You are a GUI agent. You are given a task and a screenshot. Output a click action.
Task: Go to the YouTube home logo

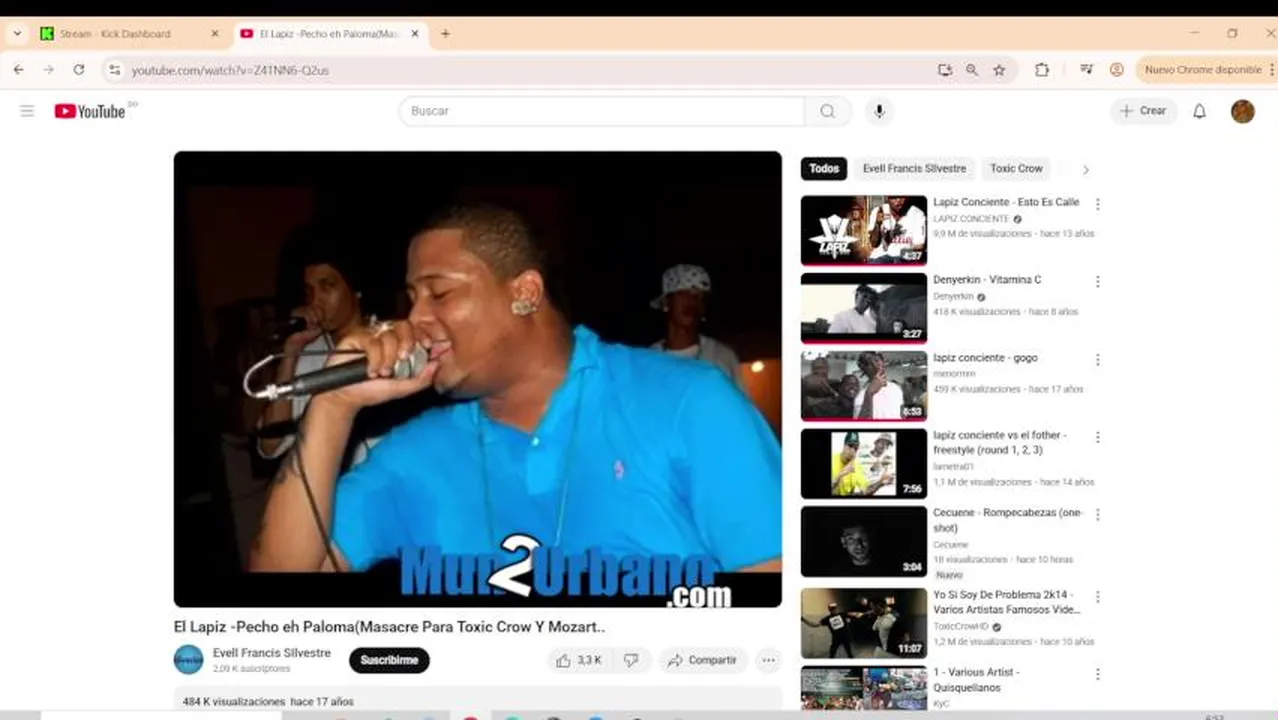point(91,111)
